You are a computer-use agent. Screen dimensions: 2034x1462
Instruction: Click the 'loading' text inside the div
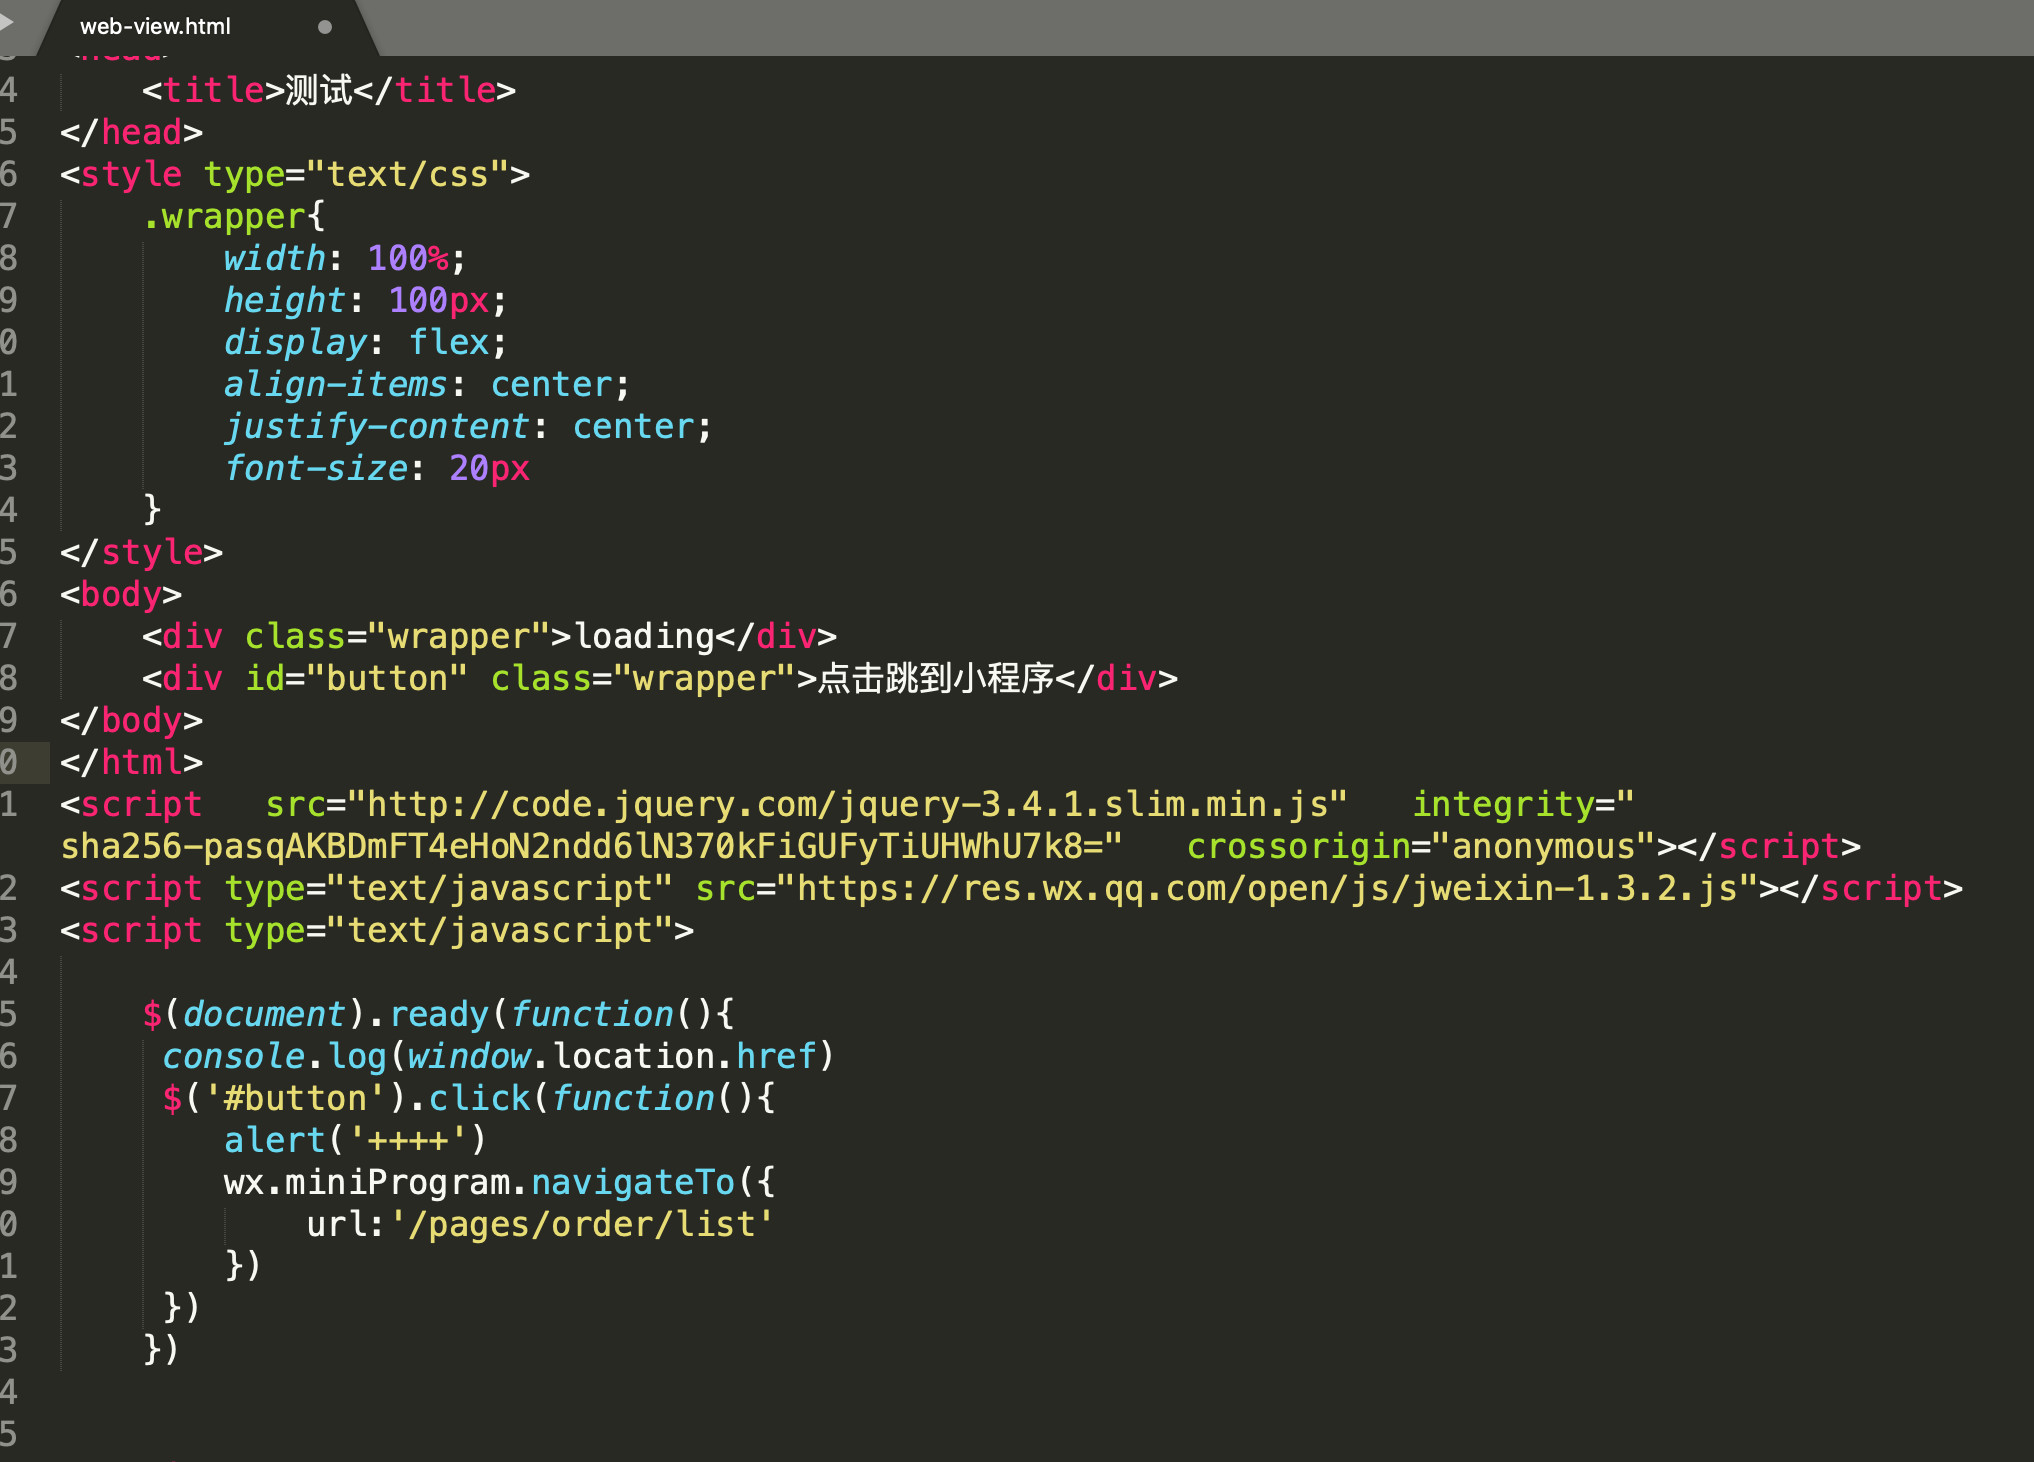(644, 636)
